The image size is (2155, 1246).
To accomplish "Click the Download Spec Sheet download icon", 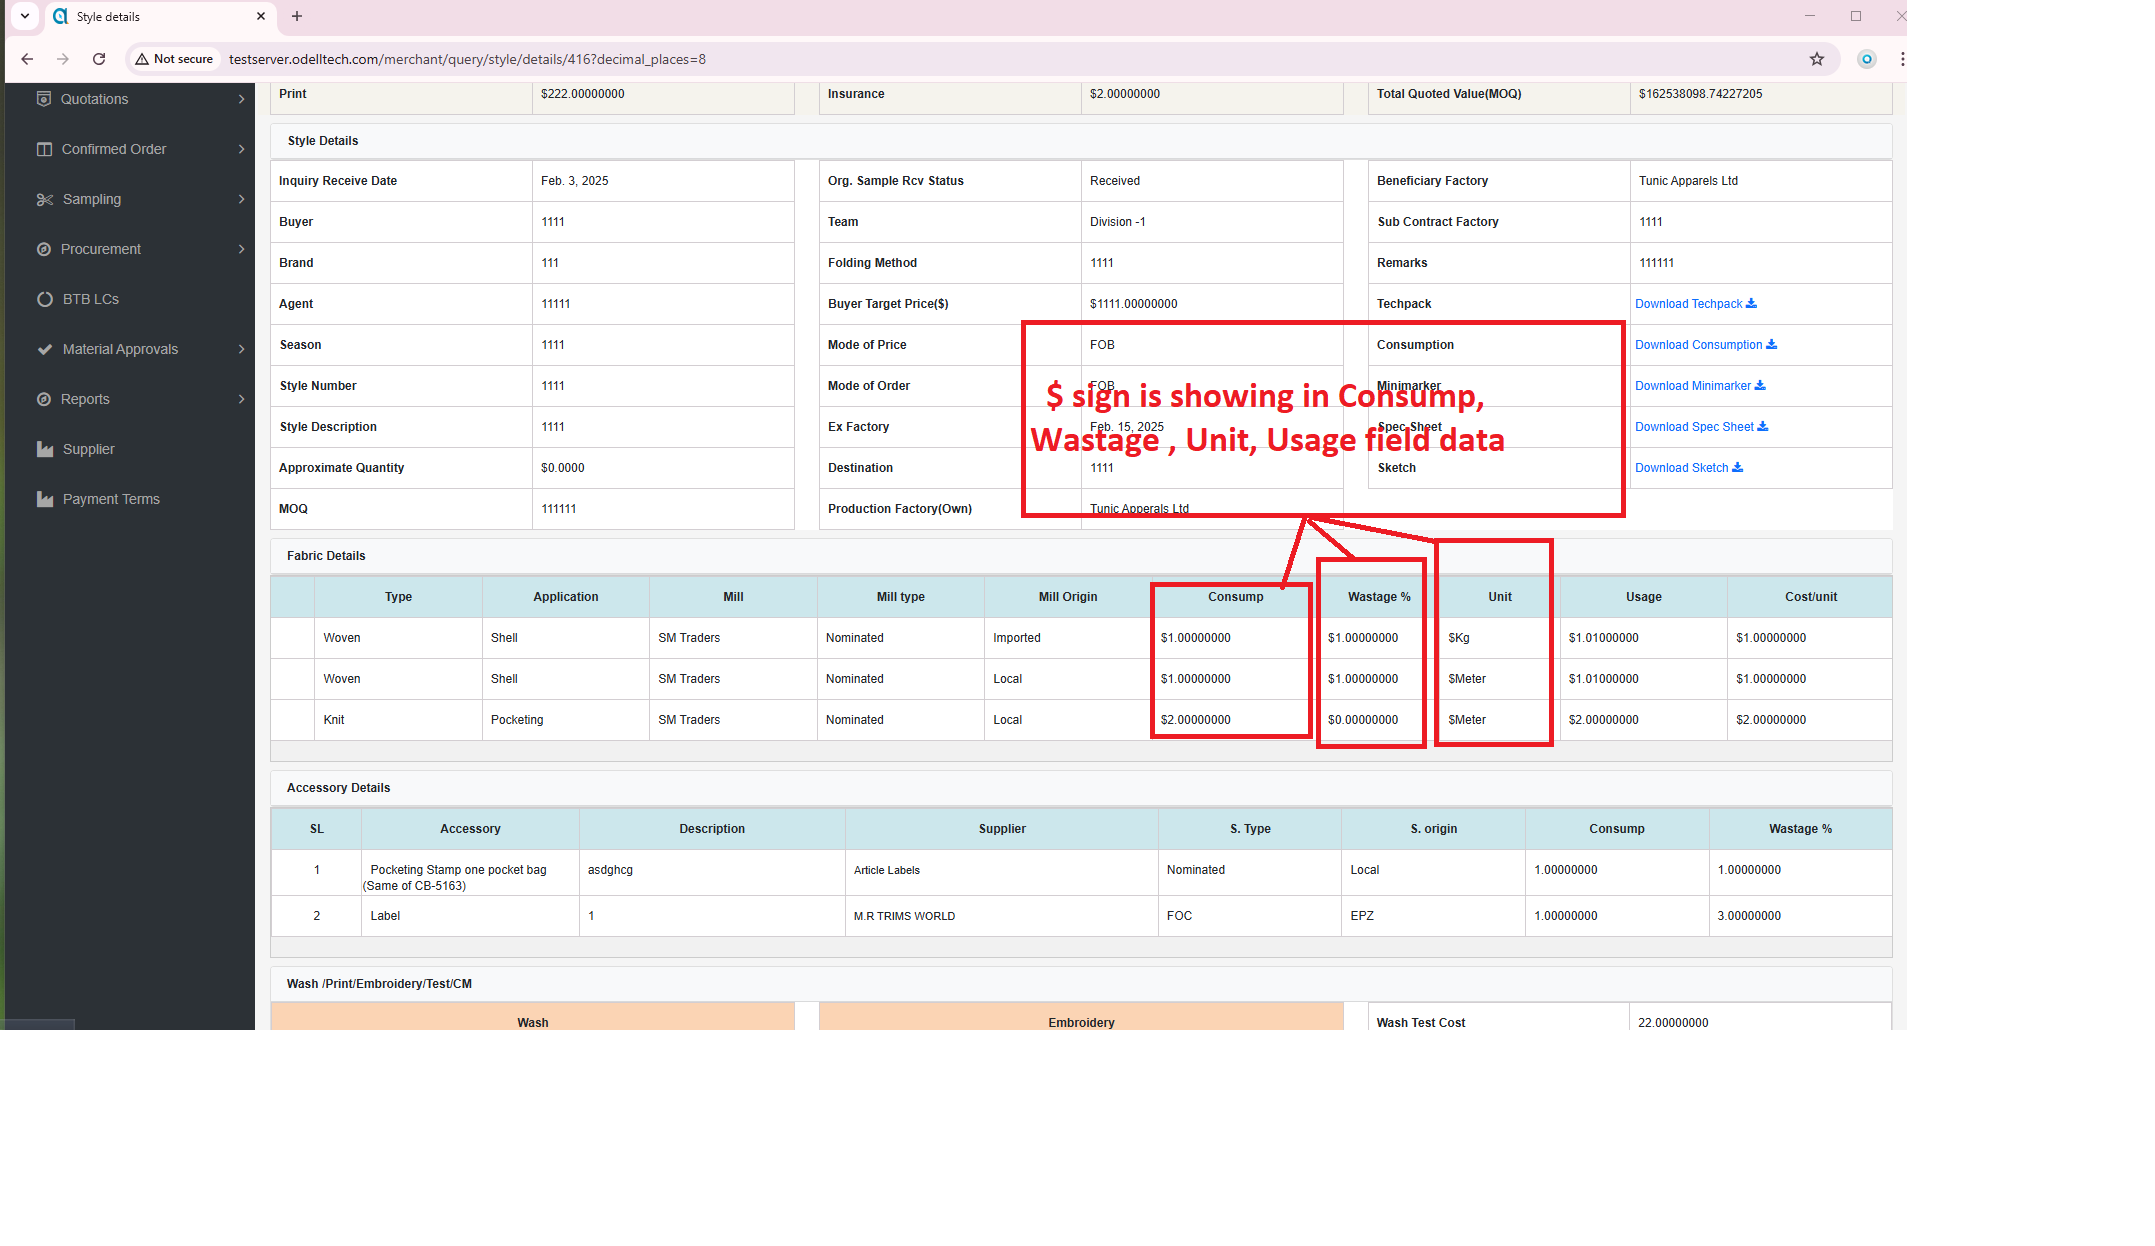I will point(1763,426).
